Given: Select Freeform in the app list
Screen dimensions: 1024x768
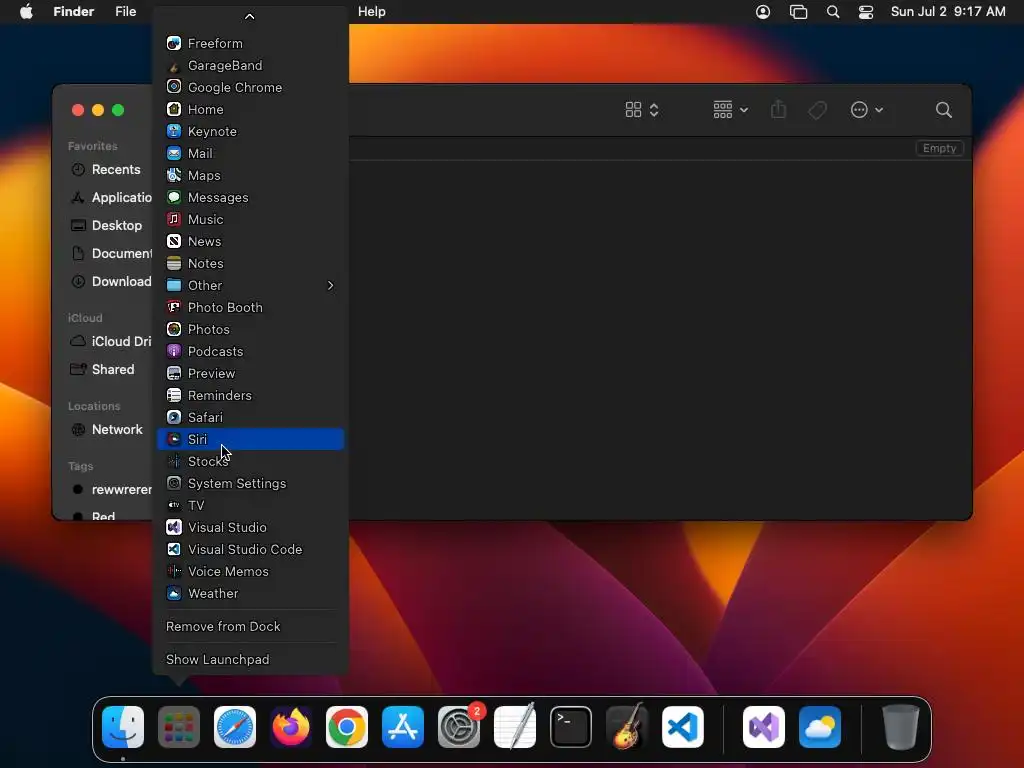Looking at the screenshot, I should [251, 43].
